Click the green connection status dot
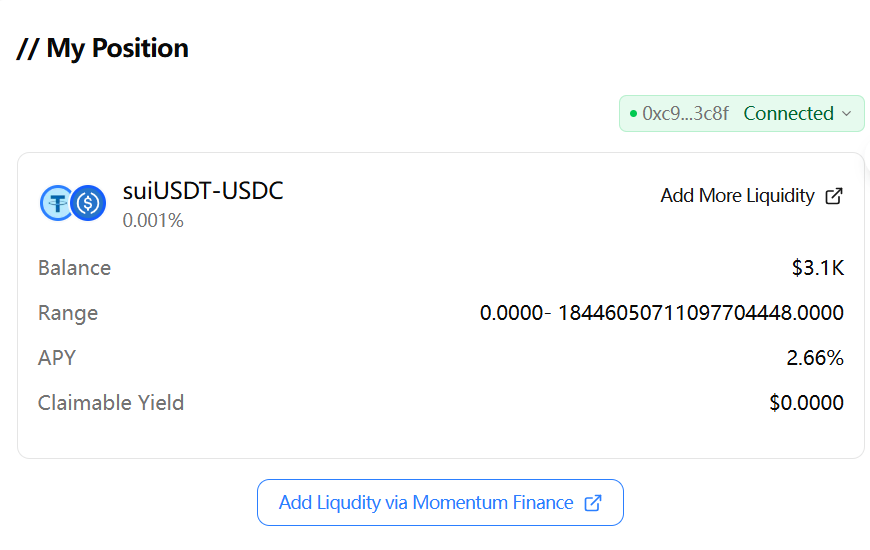Viewport: 870px width, 550px height. [x=633, y=114]
